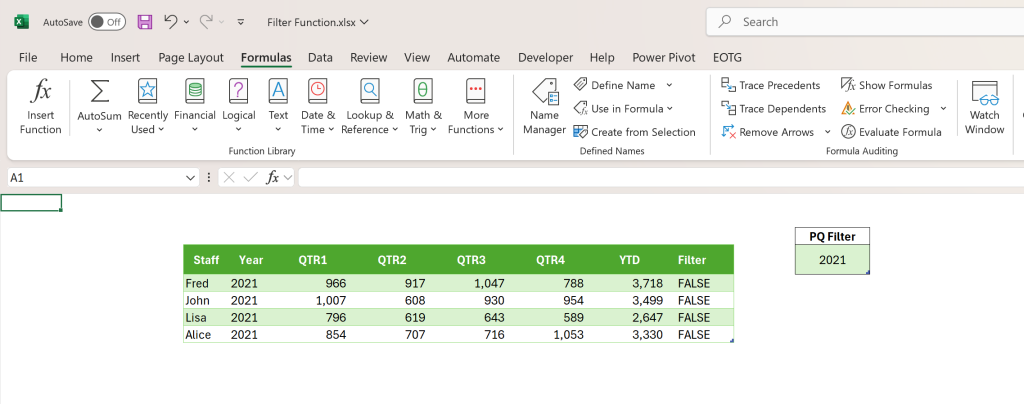Viewport: 1024px width, 404px height.
Task: Click Remove Arrows
Action: [x=768, y=132]
